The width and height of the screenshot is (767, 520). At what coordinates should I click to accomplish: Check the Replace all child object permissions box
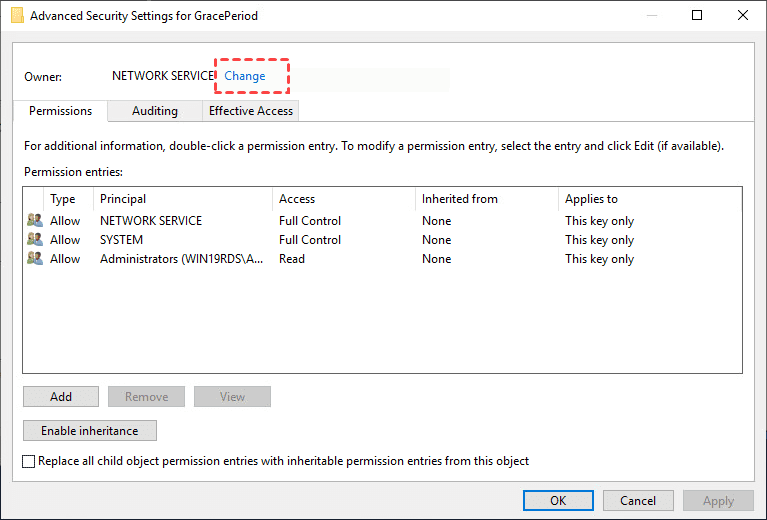[29, 461]
